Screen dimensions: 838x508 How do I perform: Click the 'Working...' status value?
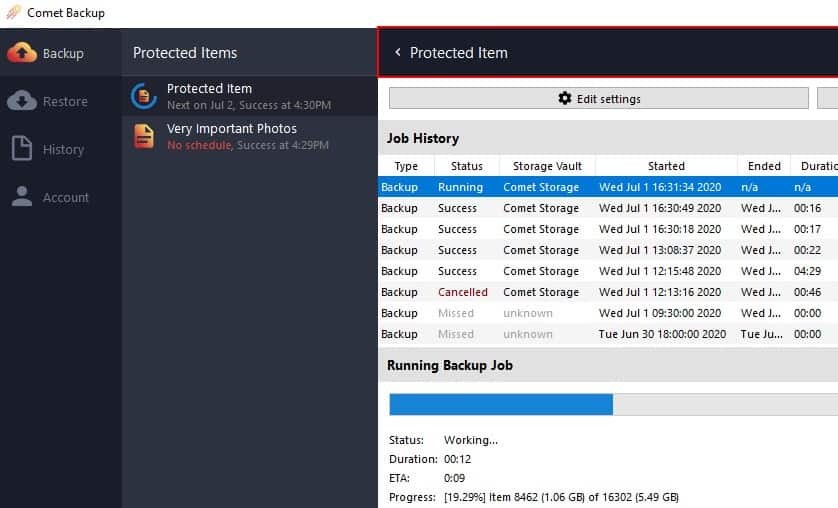tap(471, 440)
